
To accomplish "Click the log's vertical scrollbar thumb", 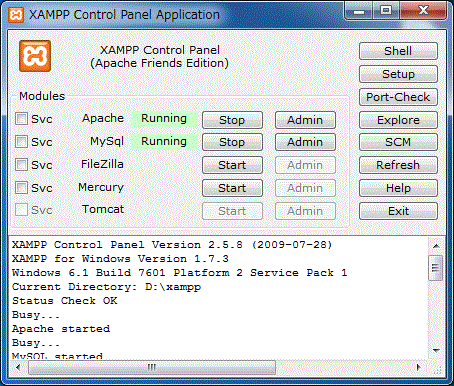I will click(x=435, y=268).
